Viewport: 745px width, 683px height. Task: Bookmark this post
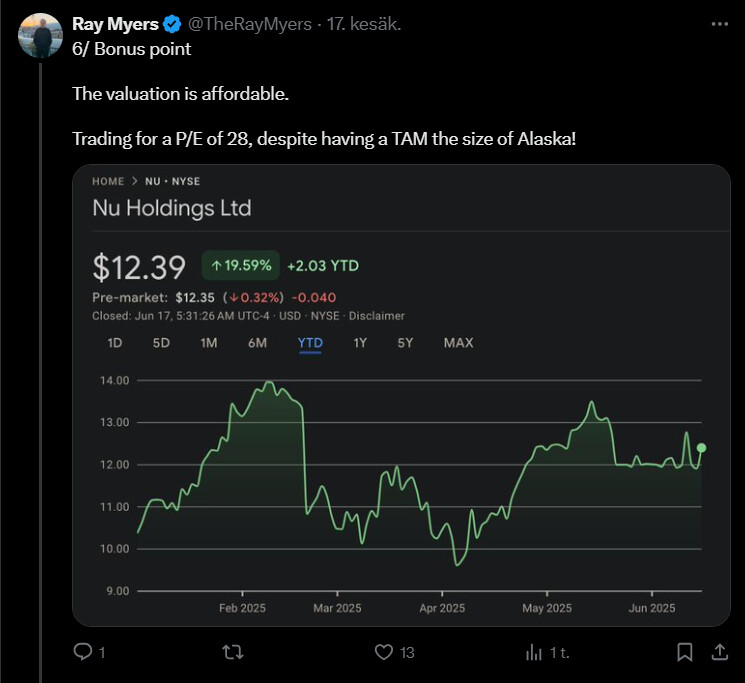[x=685, y=652]
